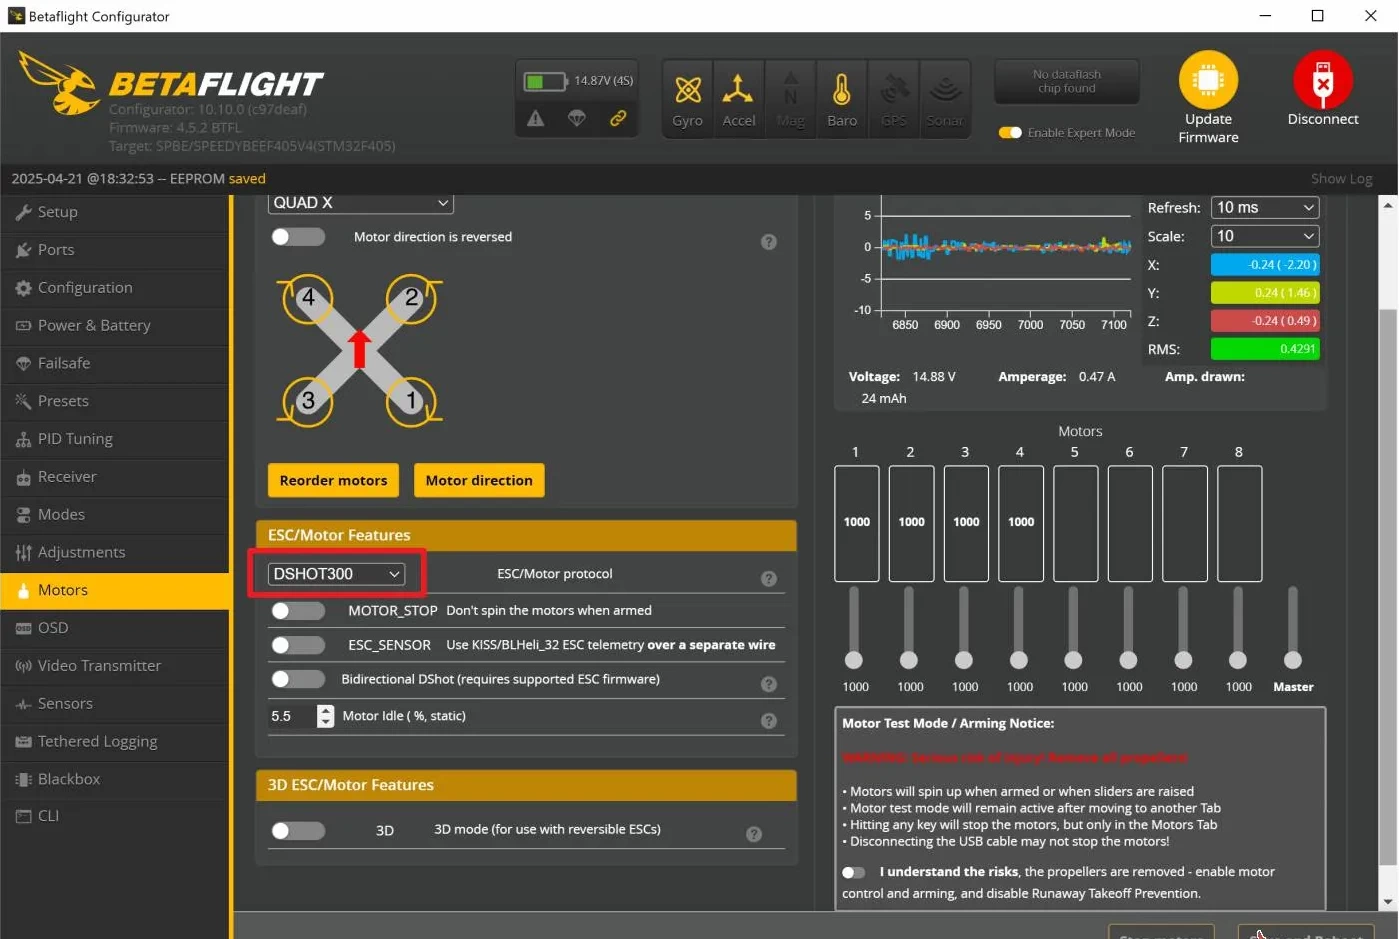
Task: Open the Scale 10 dropdown
Action: click(1265, 236)
